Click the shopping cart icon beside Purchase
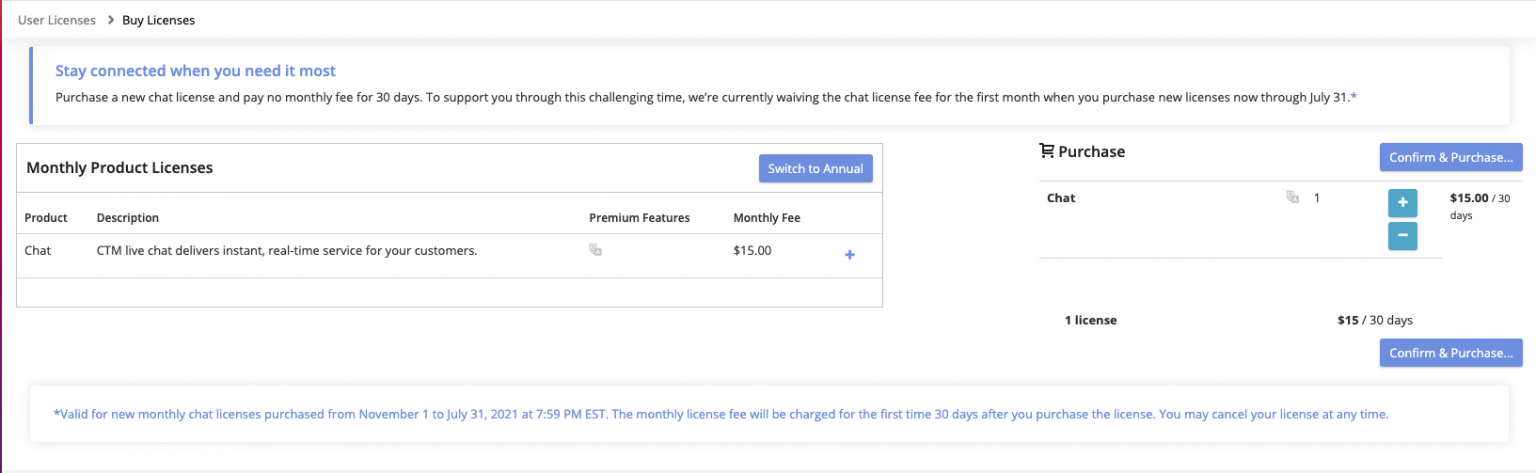Viewport: 1536px width, 473px height. [x=1047, y=152]
